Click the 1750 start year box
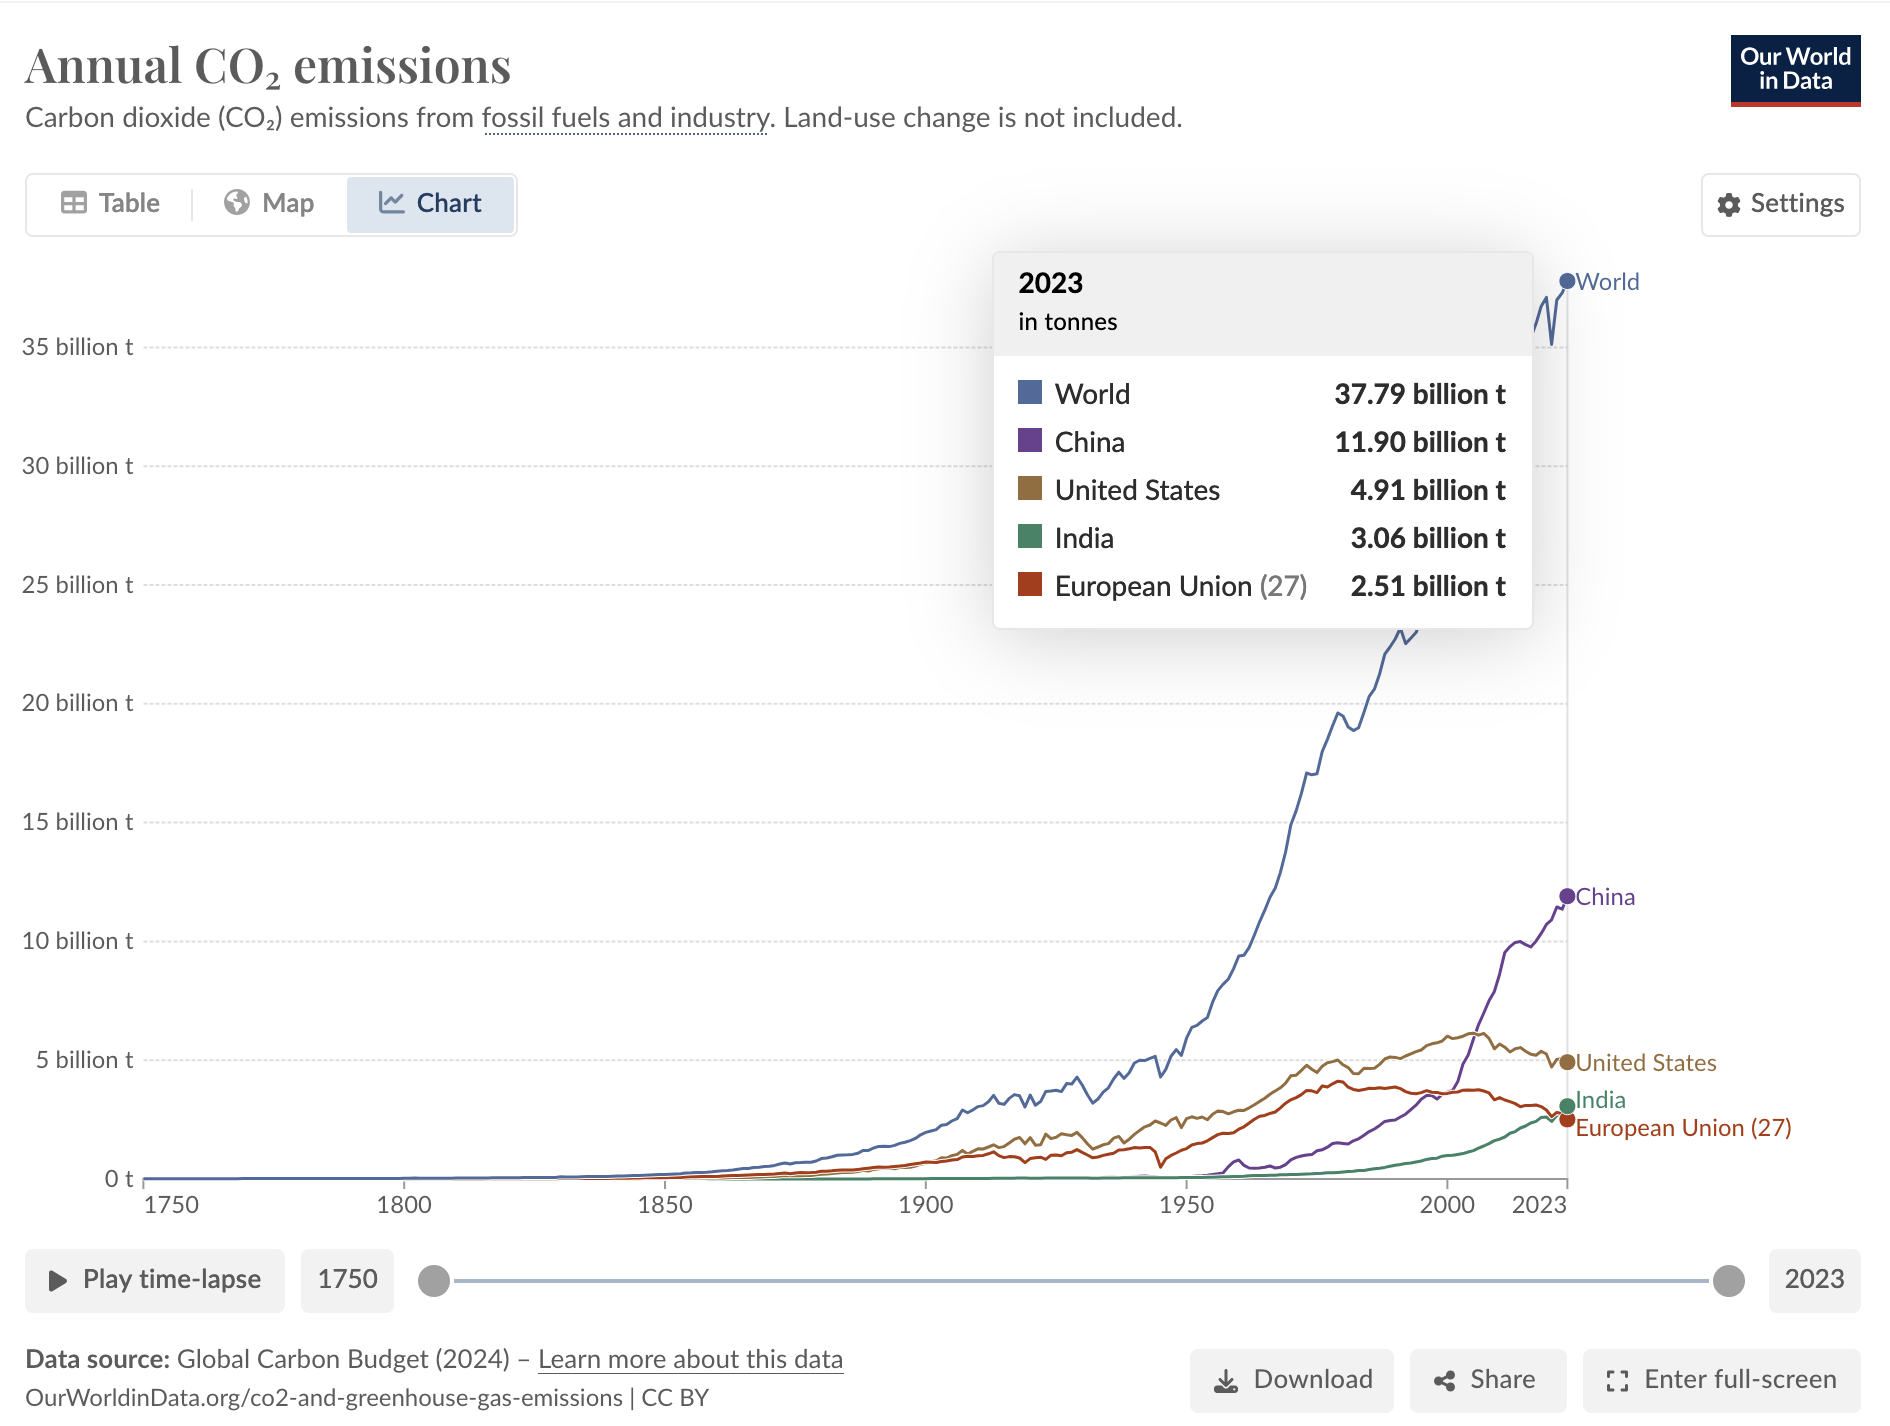This screenshot has height=1426, width=1890. (x=347, y=1280)
